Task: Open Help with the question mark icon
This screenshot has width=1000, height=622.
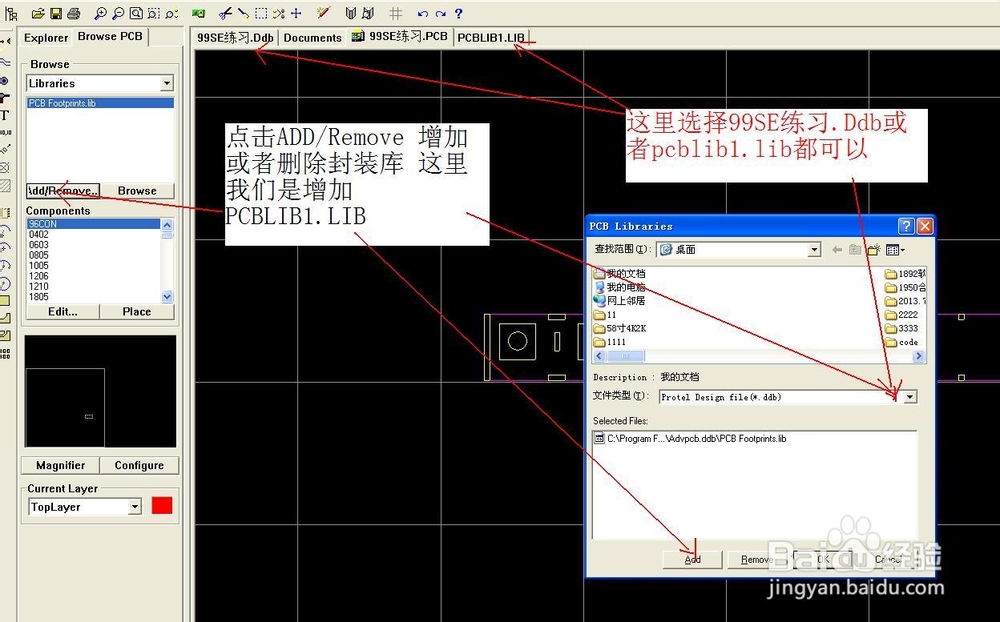Action: 459,13
